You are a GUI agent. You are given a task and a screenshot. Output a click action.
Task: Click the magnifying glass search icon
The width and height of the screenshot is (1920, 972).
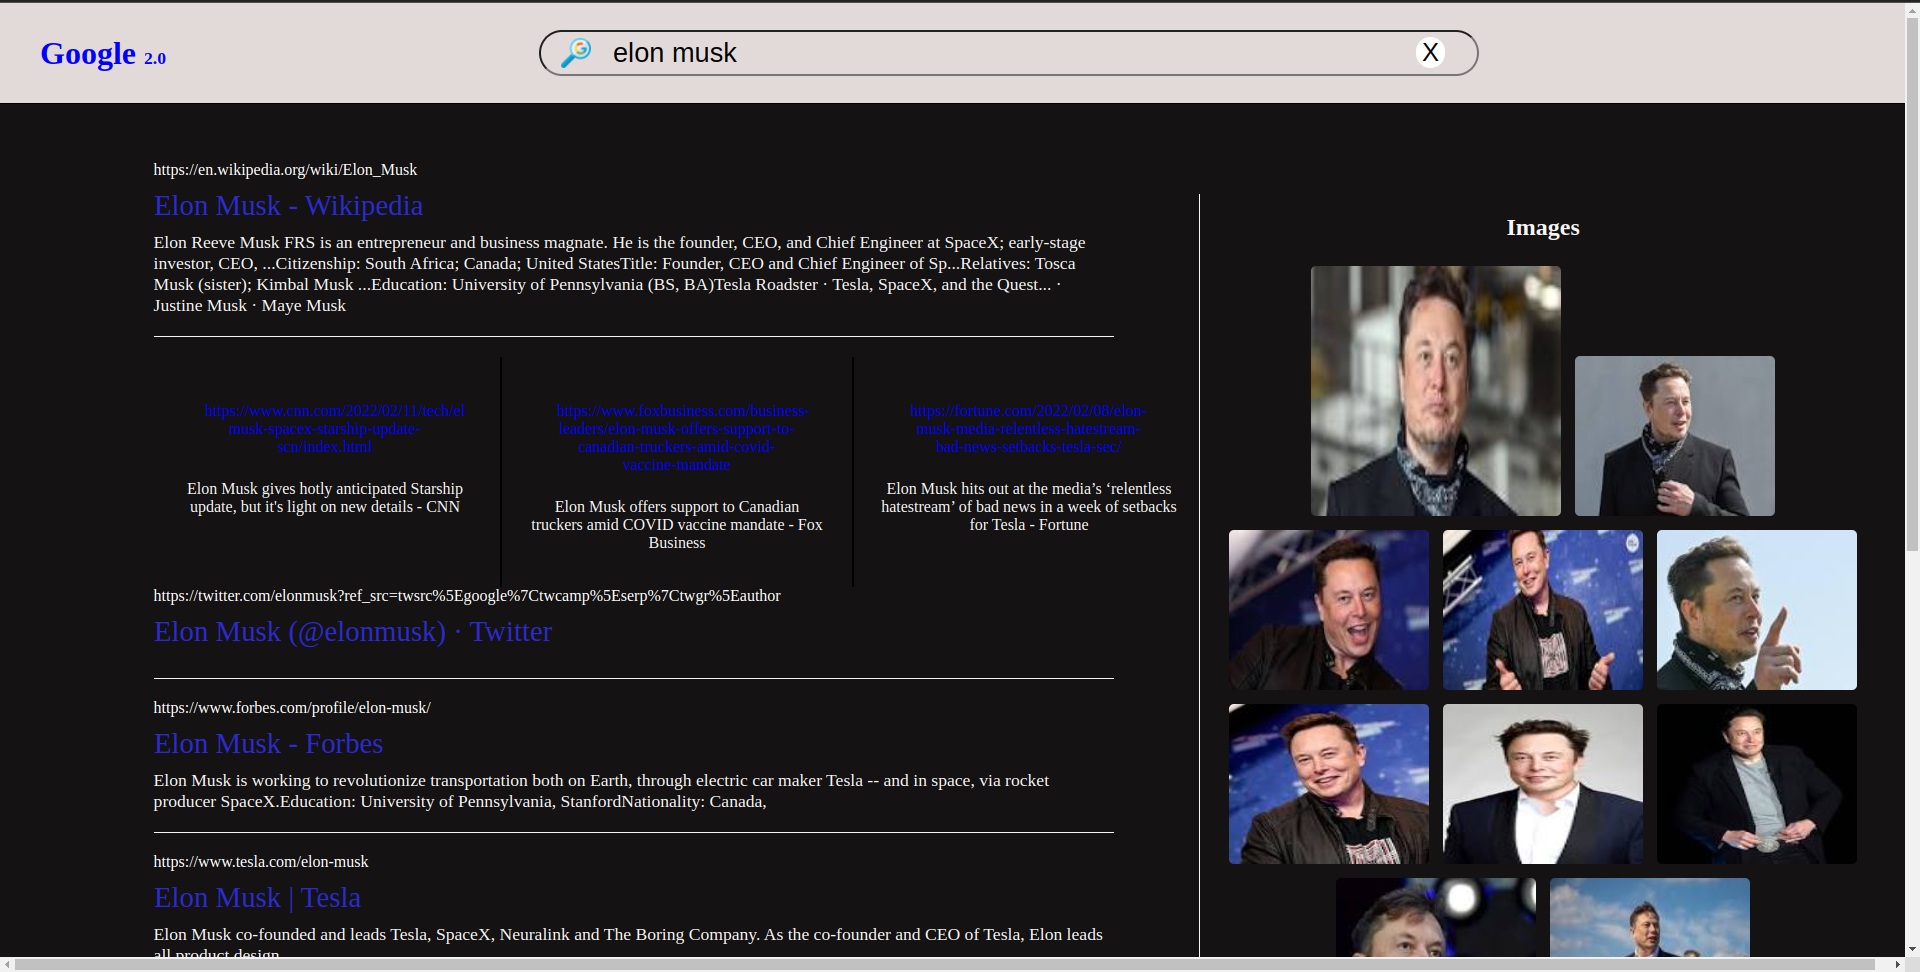[x=576, y=53]
